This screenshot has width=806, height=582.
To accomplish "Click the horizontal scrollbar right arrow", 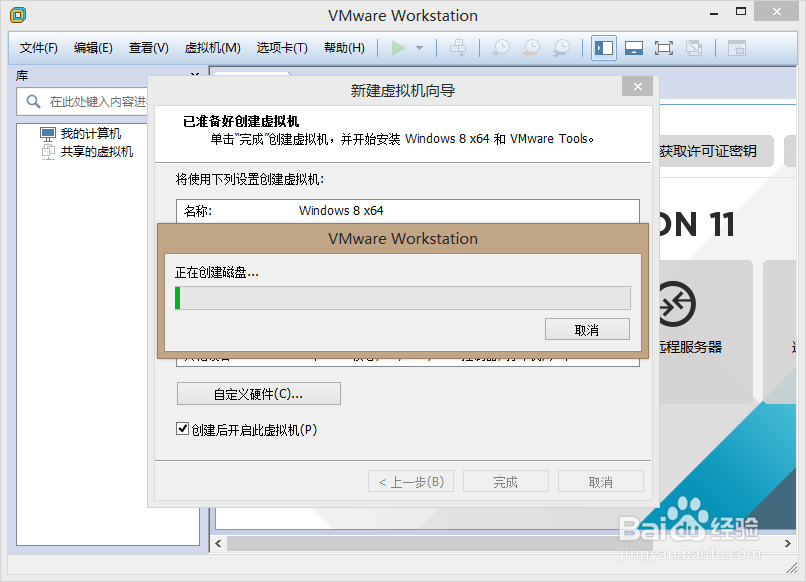I will click(x=787, y=543).
